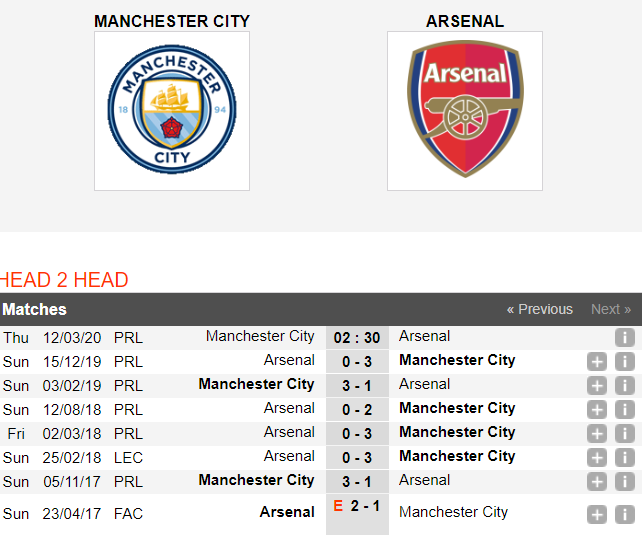
Task: Expand details for 15/12/19 Arsenal match
Action: point(597,362)
